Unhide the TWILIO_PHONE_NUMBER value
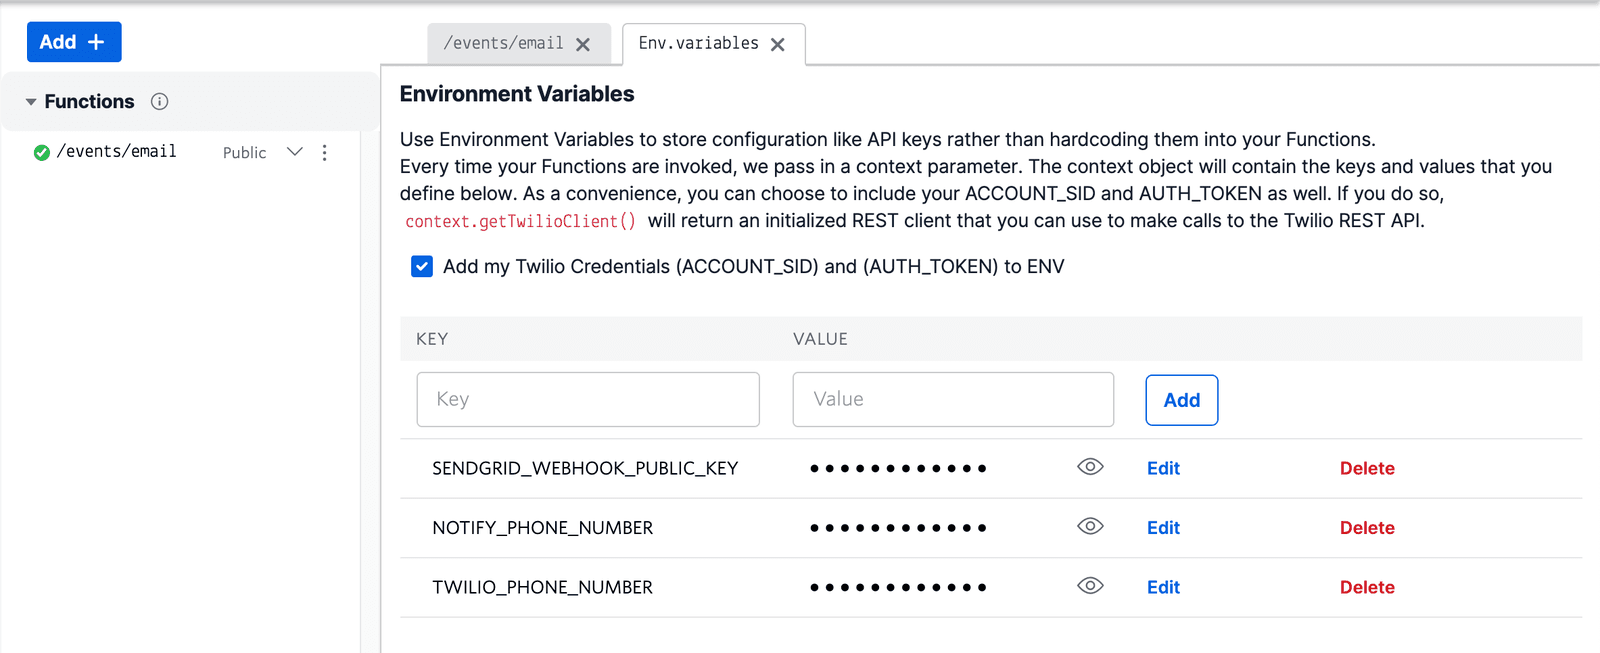1600x653 pixels. pyautogui.click(x=1090, y=586)
